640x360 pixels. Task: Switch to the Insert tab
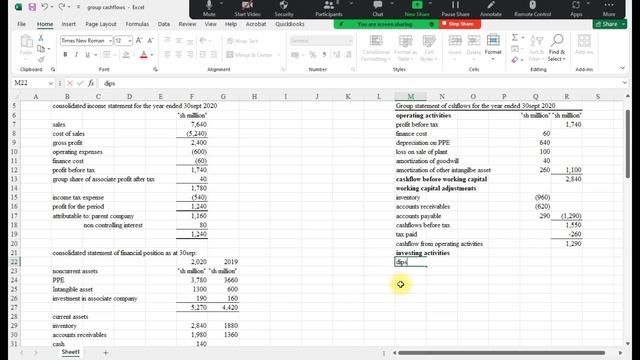pos(69,24)
